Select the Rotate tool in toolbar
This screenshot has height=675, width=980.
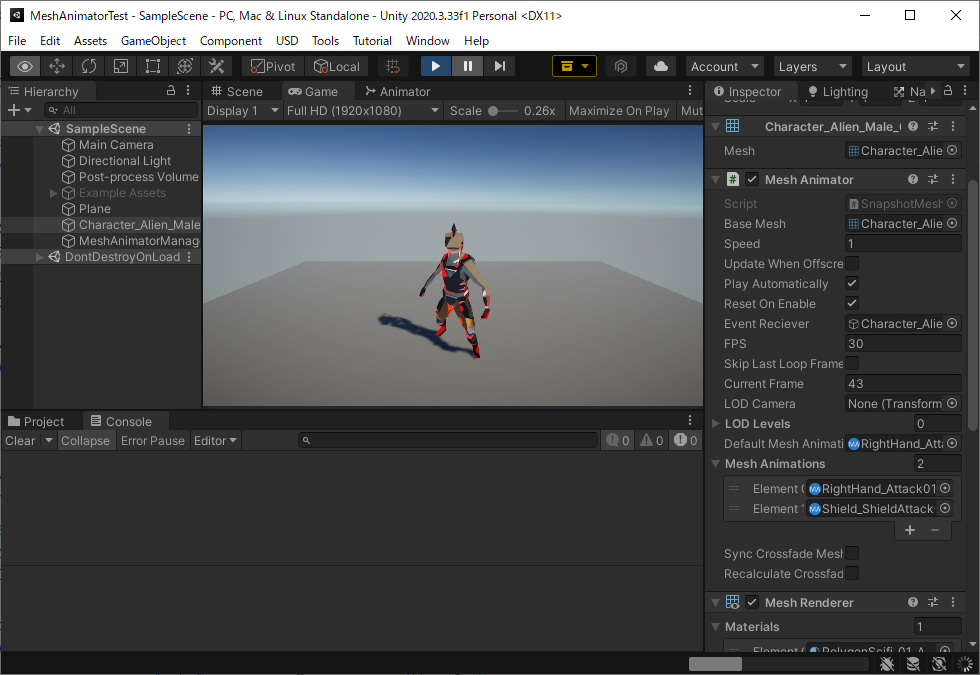coord(89,66)
